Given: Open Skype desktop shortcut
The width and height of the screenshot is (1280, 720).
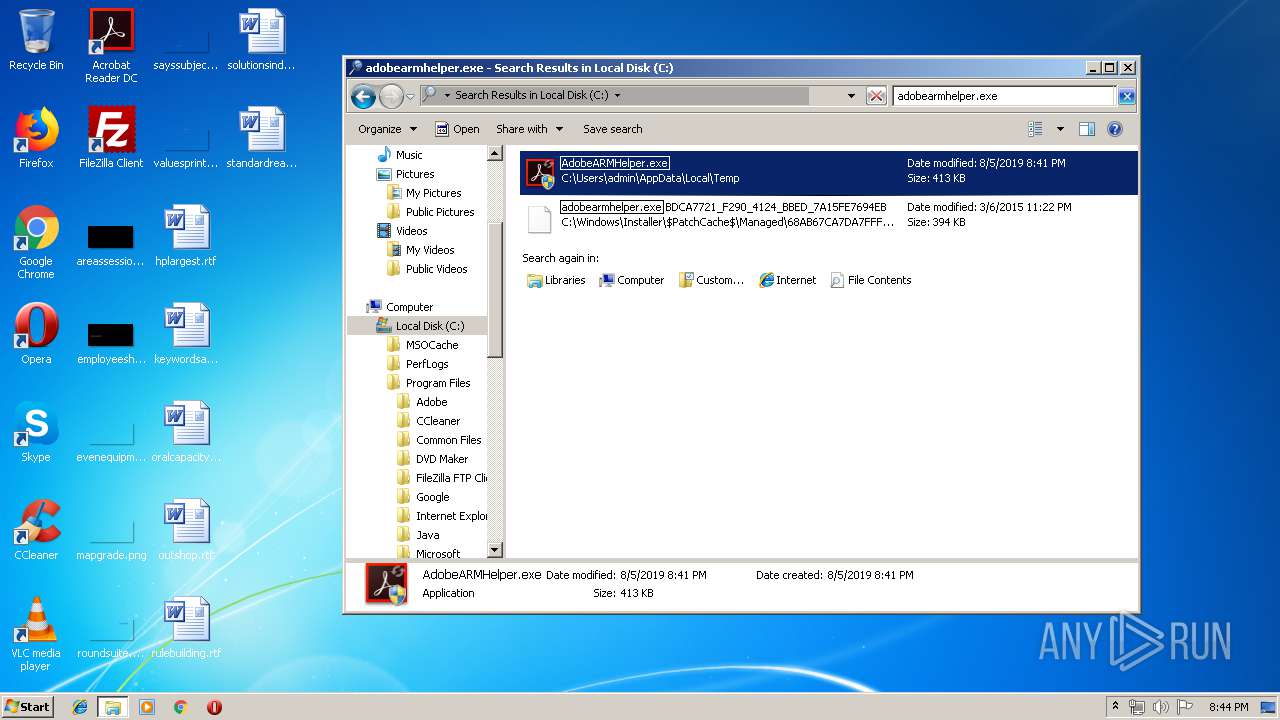Looking at the screenshot, I should pyautogui.click(x=36, y=432).
